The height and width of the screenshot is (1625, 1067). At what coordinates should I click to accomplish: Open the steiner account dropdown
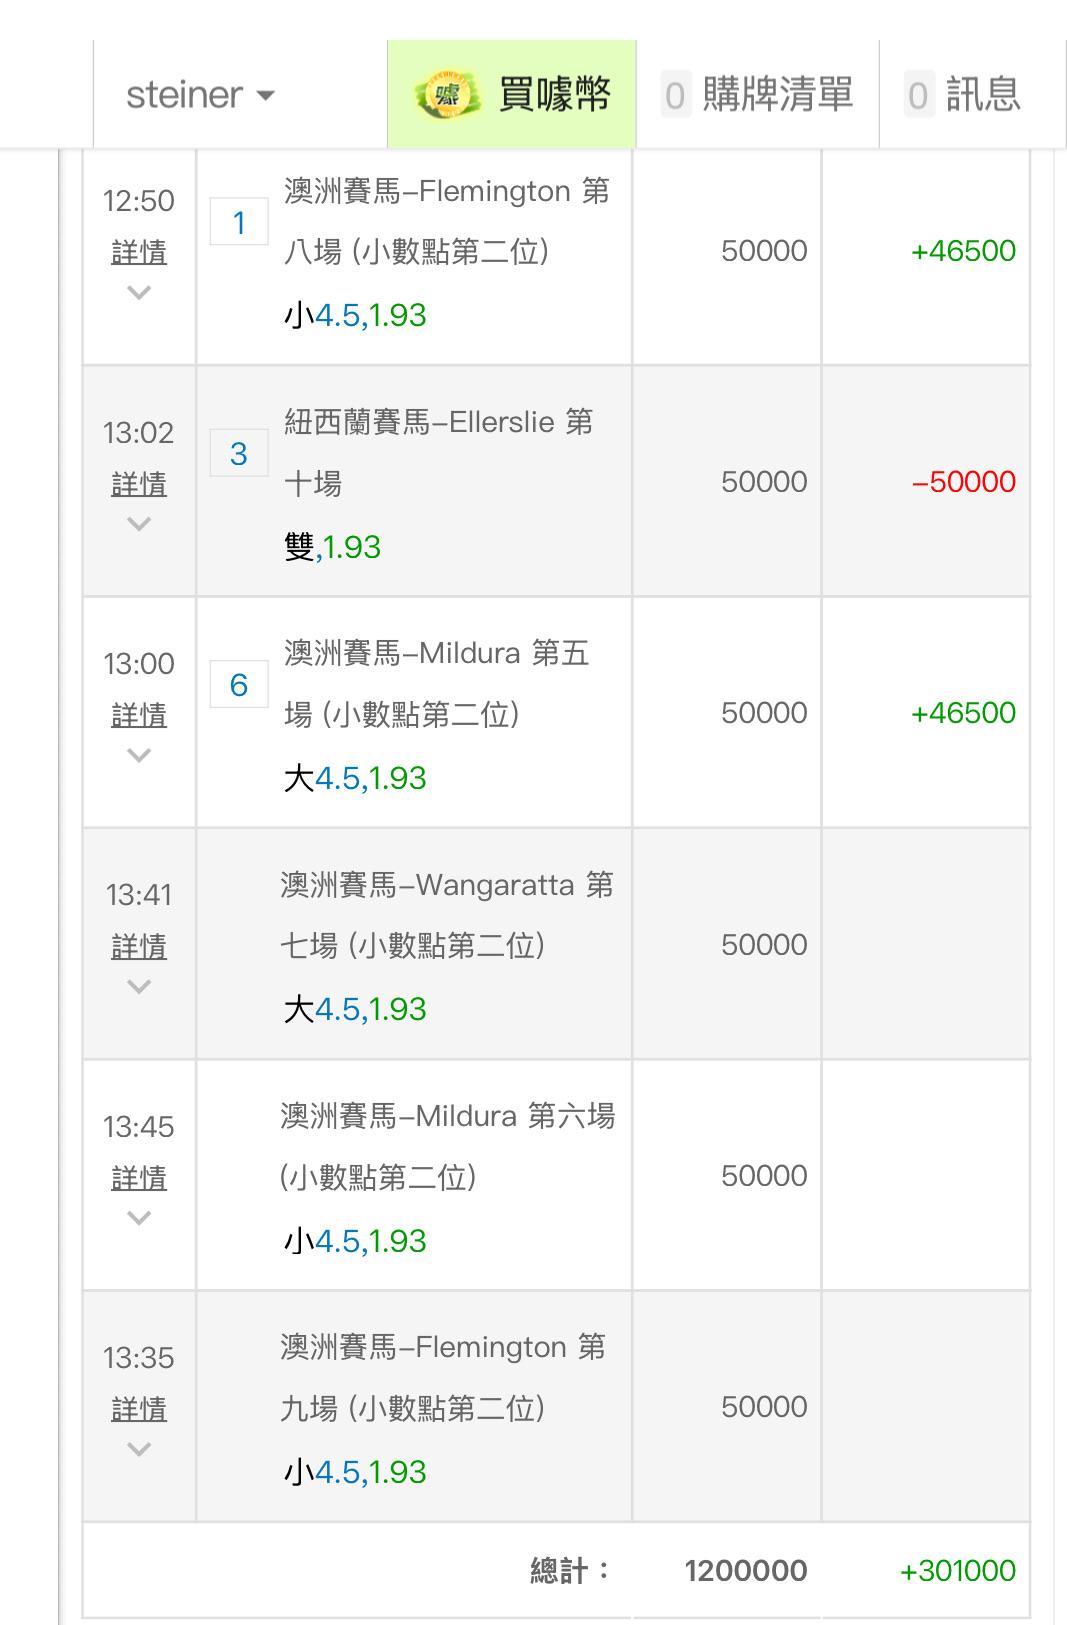(x=200, y=95)
